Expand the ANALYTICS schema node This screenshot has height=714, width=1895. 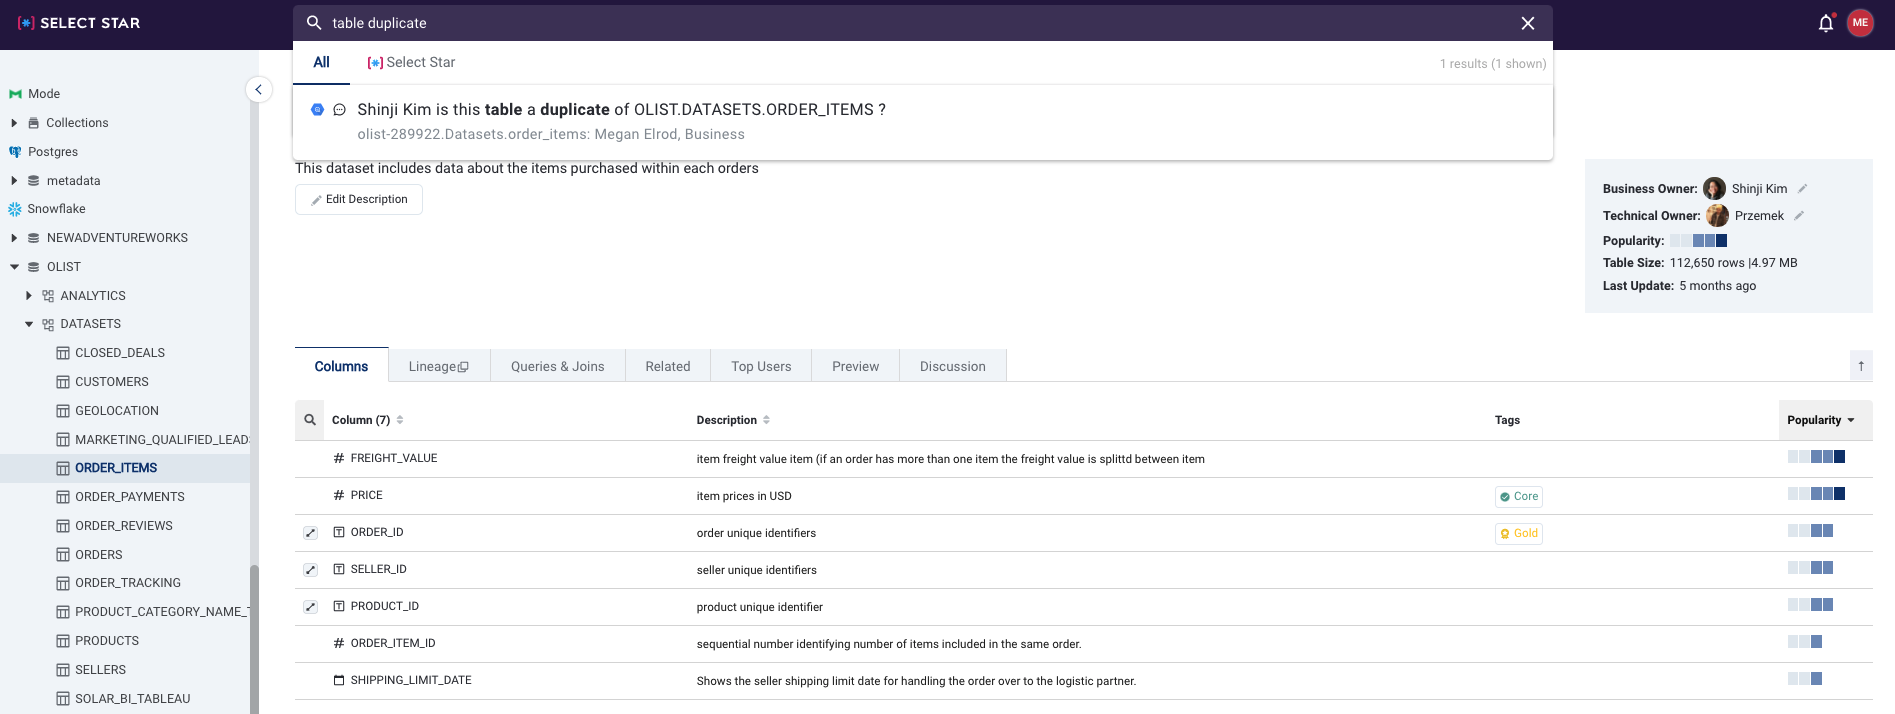click(x=29, y=296)
